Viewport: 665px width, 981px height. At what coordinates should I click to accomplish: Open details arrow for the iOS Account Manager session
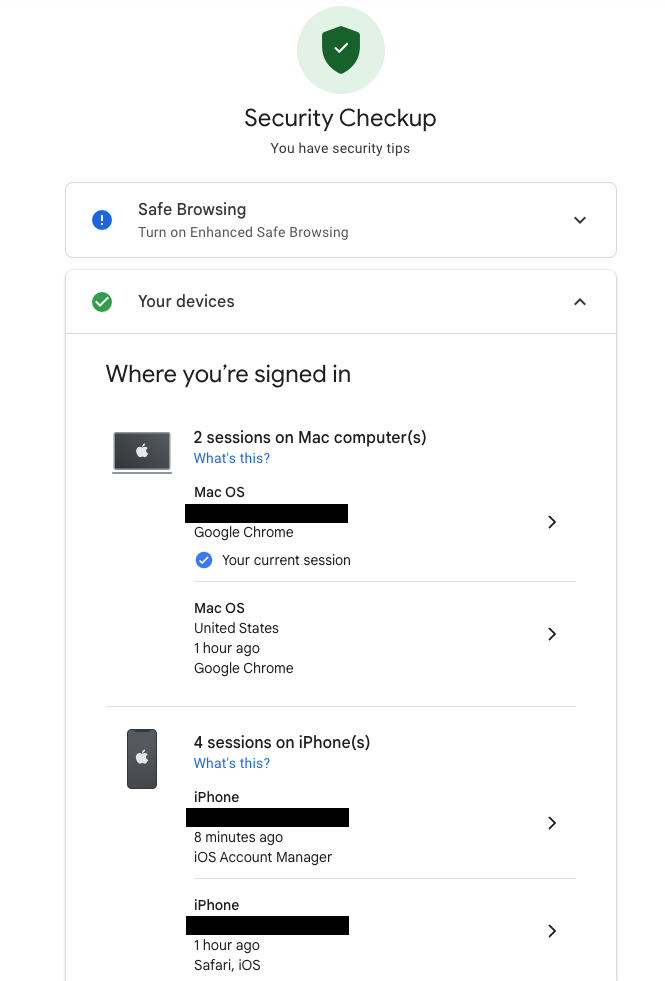551,822
